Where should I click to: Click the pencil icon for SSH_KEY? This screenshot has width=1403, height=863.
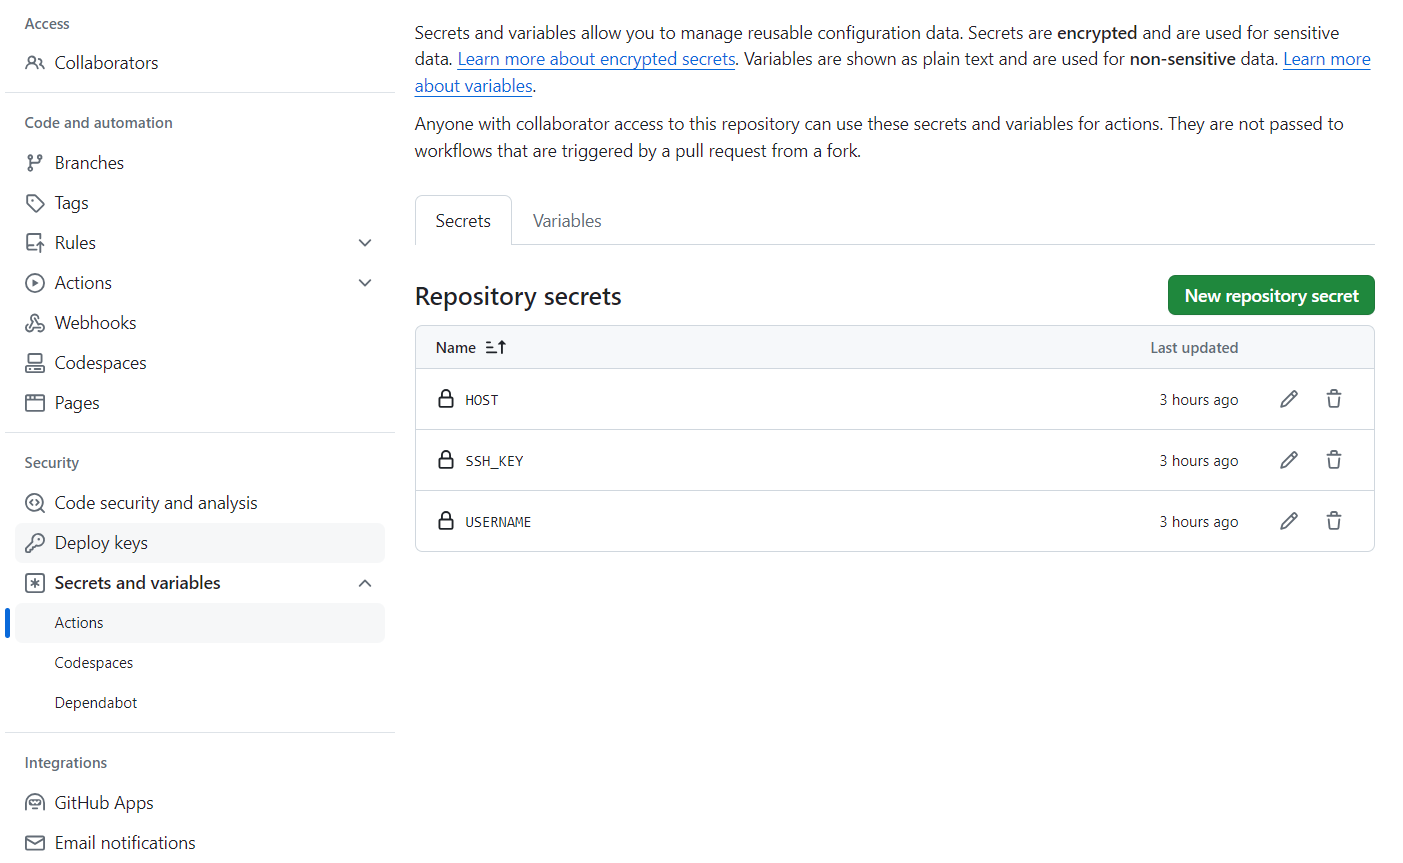[x=1289, y=460]
